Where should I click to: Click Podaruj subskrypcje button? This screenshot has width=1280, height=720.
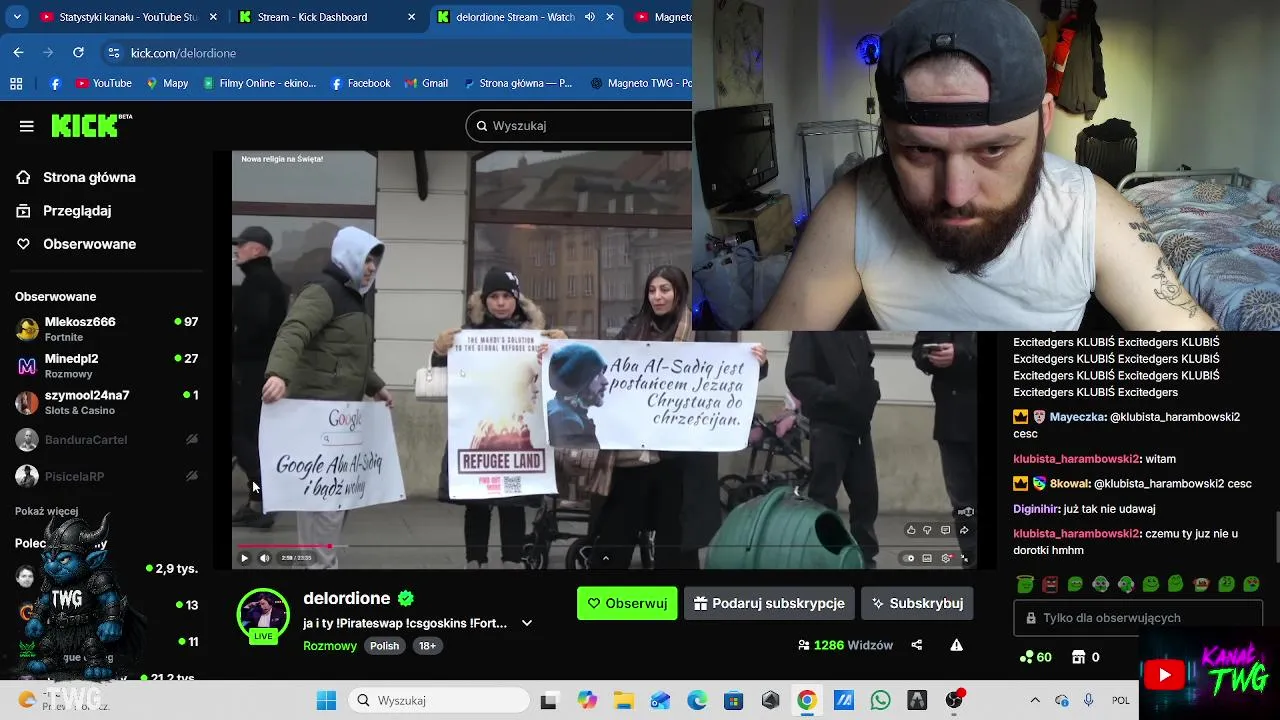769,603
